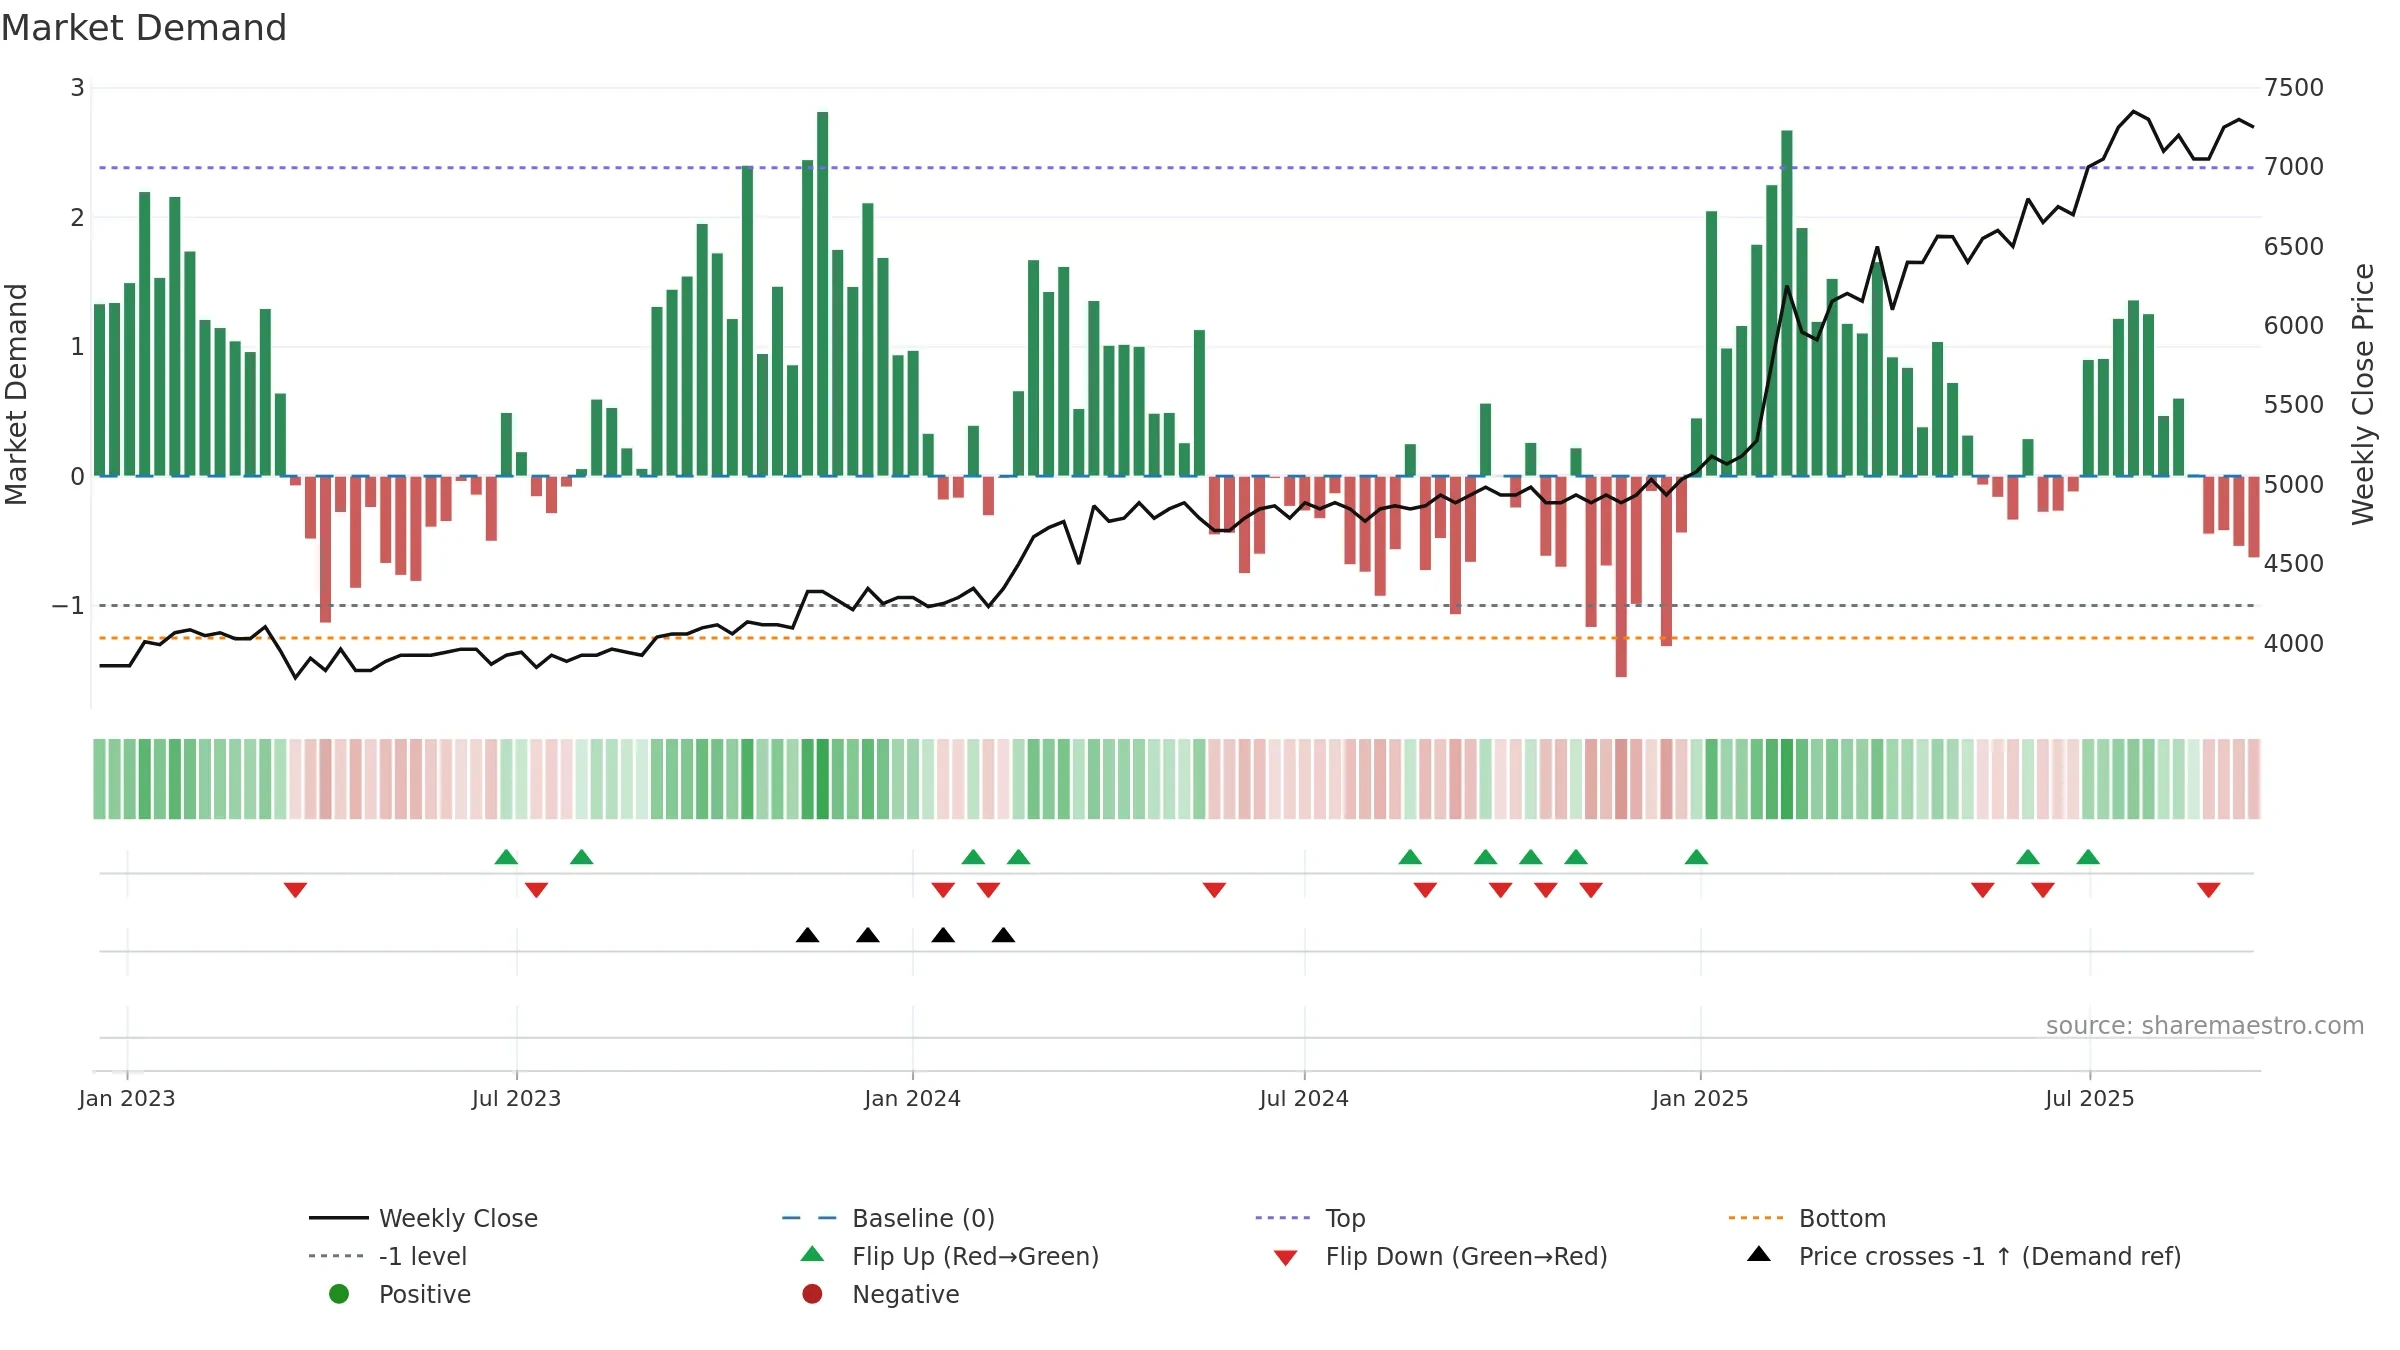Viewport: 2400px width, 1350px height.
Task: Toggle the Bottom legend entry
Action: coord(1807,1218)
